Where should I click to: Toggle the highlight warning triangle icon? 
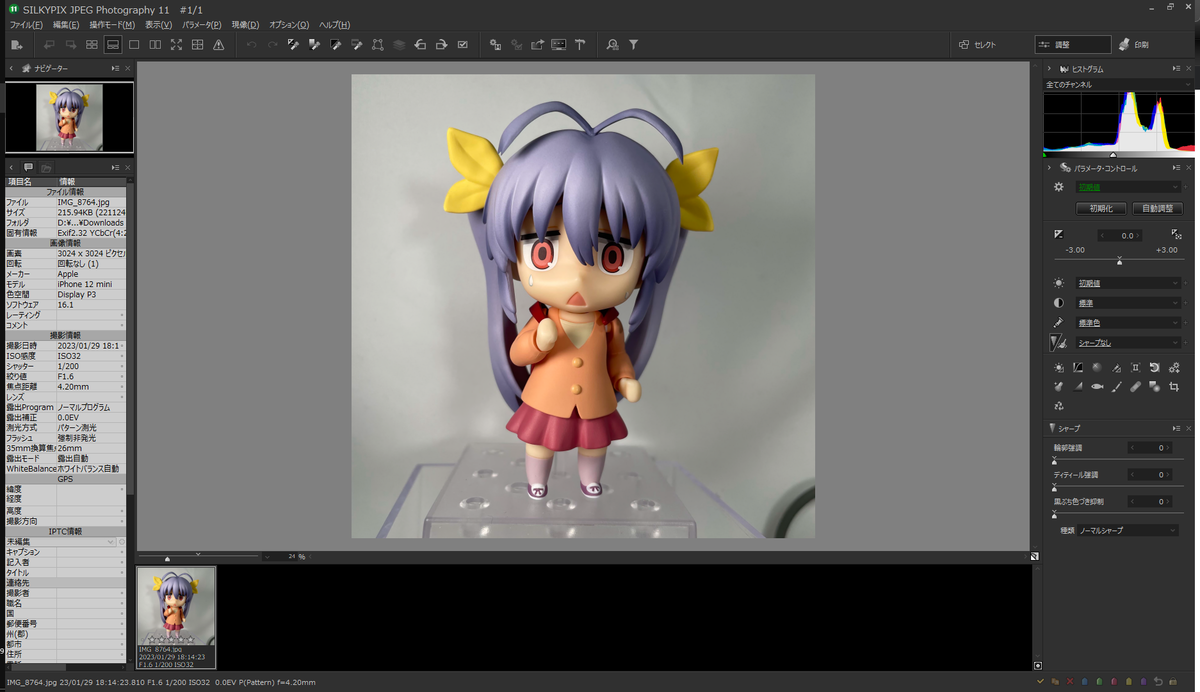(218, 45)
